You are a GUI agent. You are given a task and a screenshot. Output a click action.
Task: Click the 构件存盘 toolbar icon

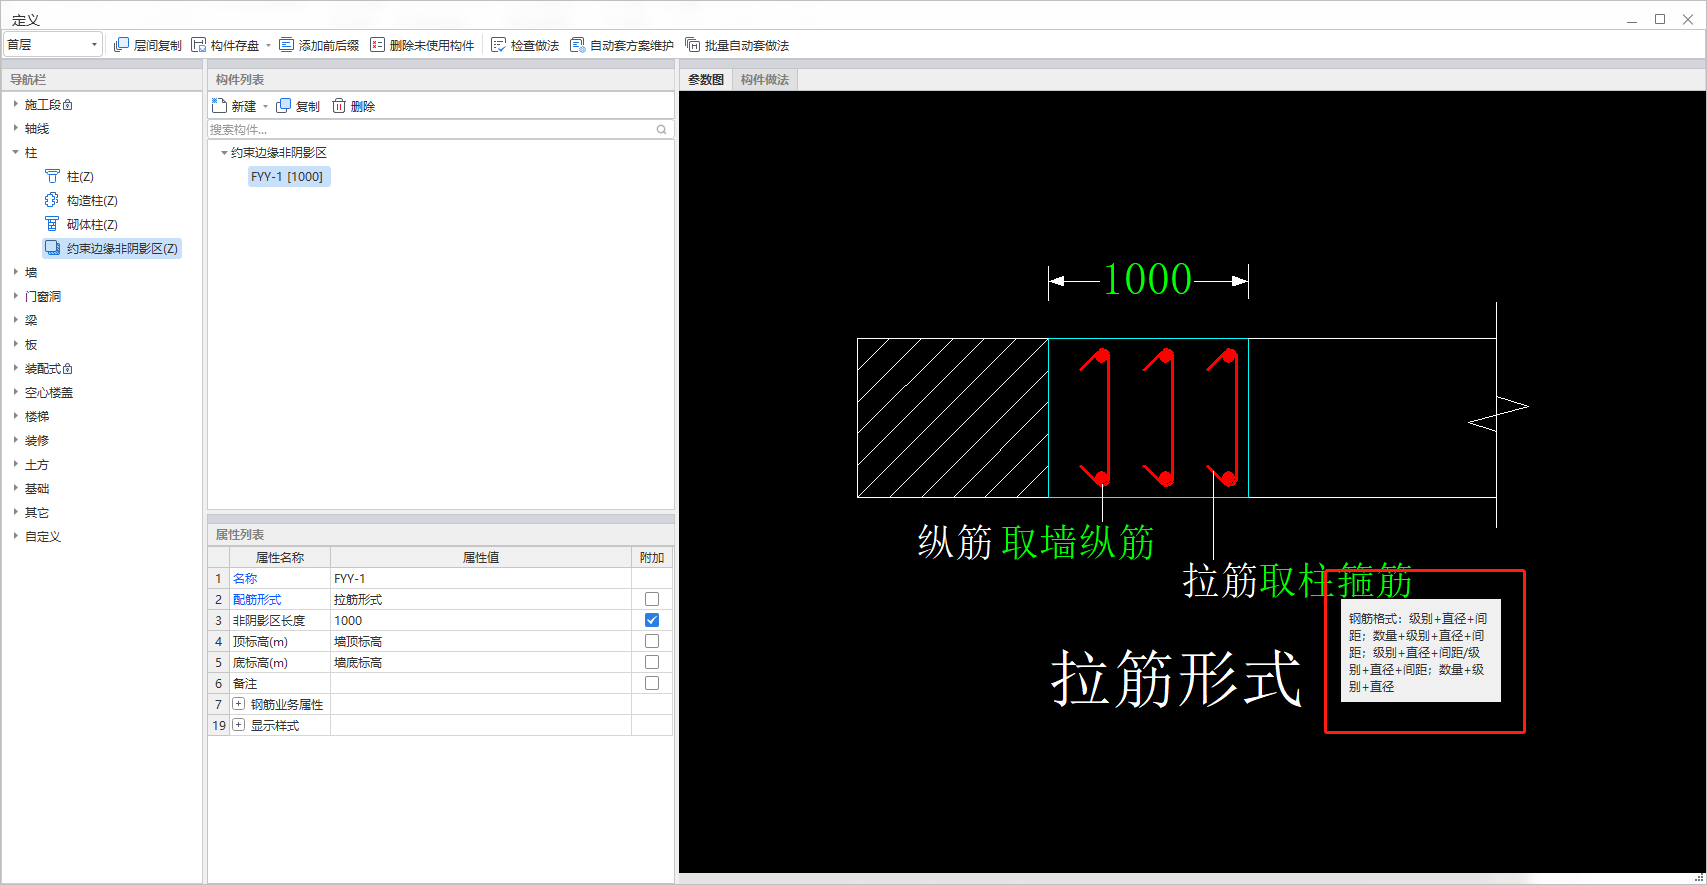point(199,45)
